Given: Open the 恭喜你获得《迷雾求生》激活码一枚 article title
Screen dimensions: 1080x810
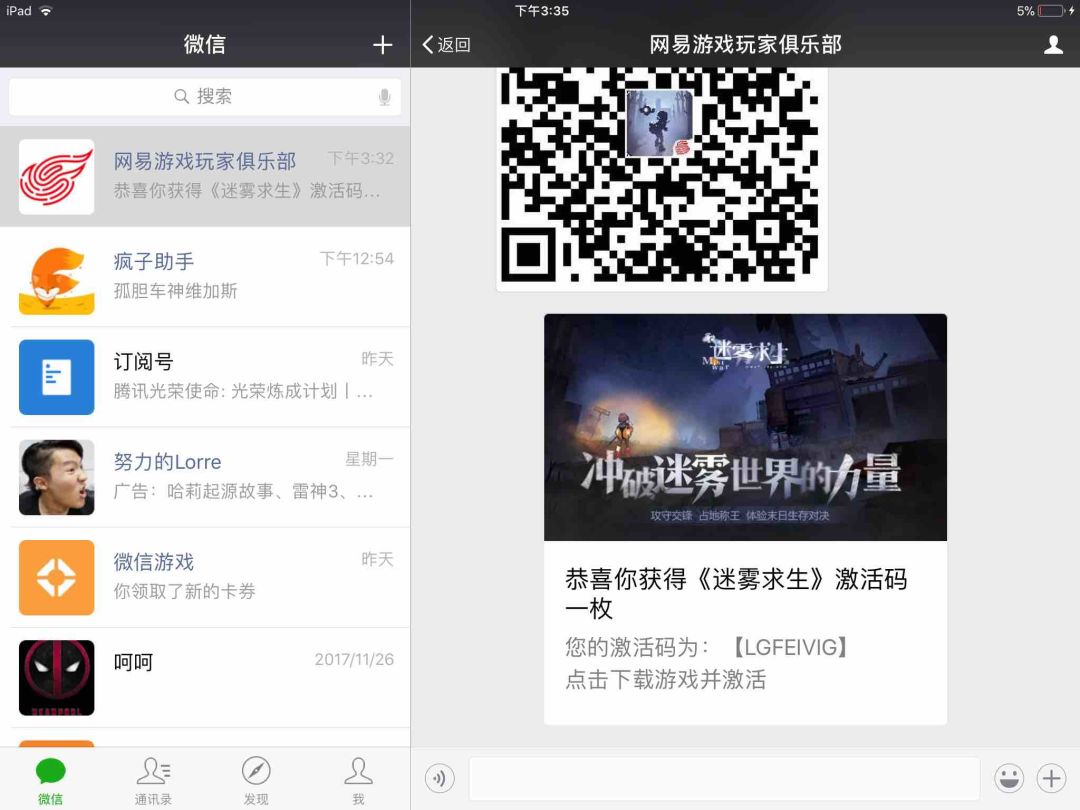Looking at the screenshot, I should (x=736, y=593).
